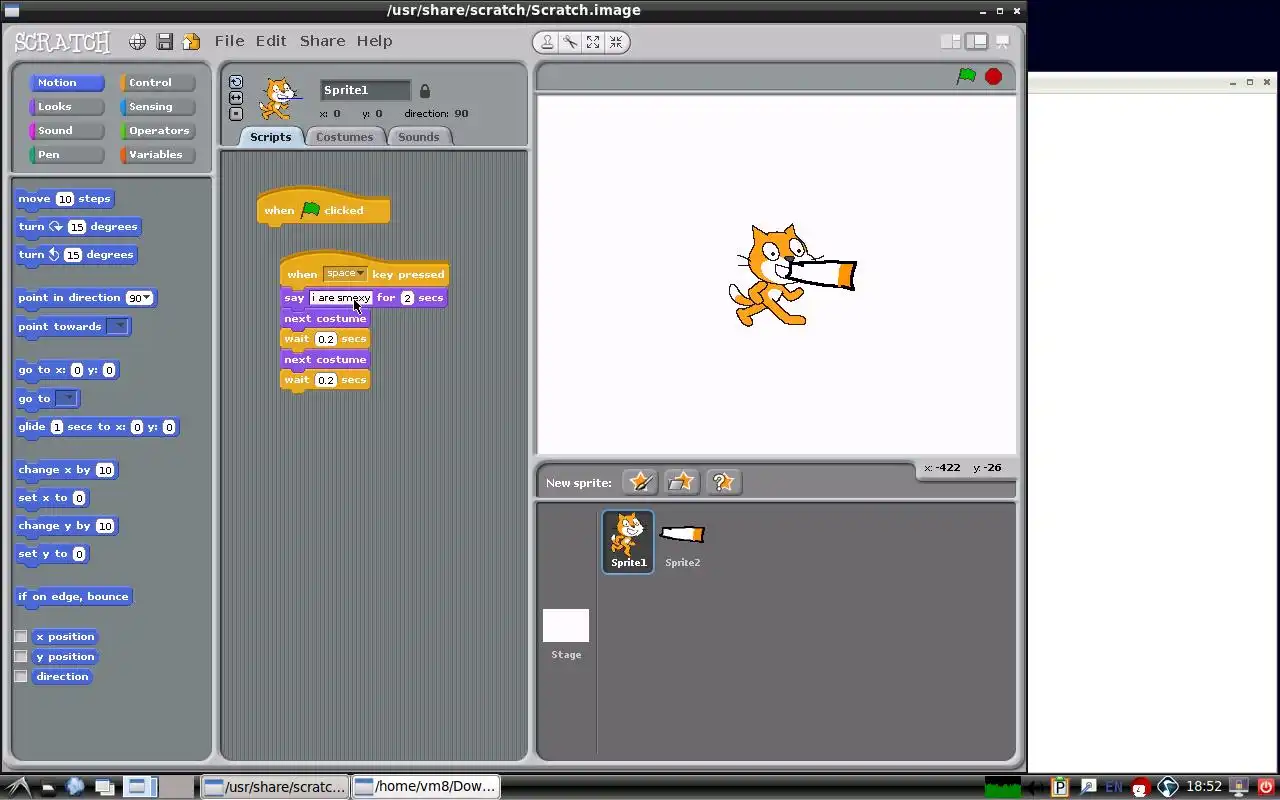This screenshot has width=1280, height=800.
Task: Set rotation style to don't rotate
Action: (236, 114)
